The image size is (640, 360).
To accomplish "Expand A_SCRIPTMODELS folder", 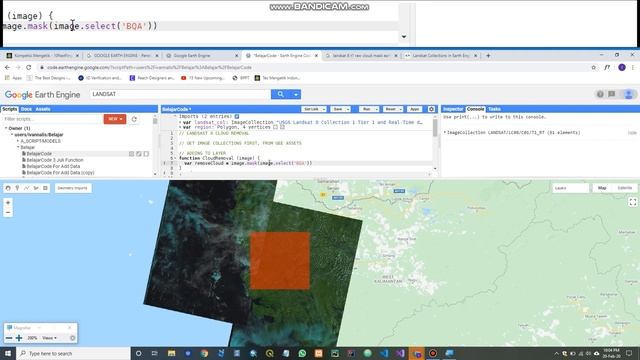I will tap(18, 141).
